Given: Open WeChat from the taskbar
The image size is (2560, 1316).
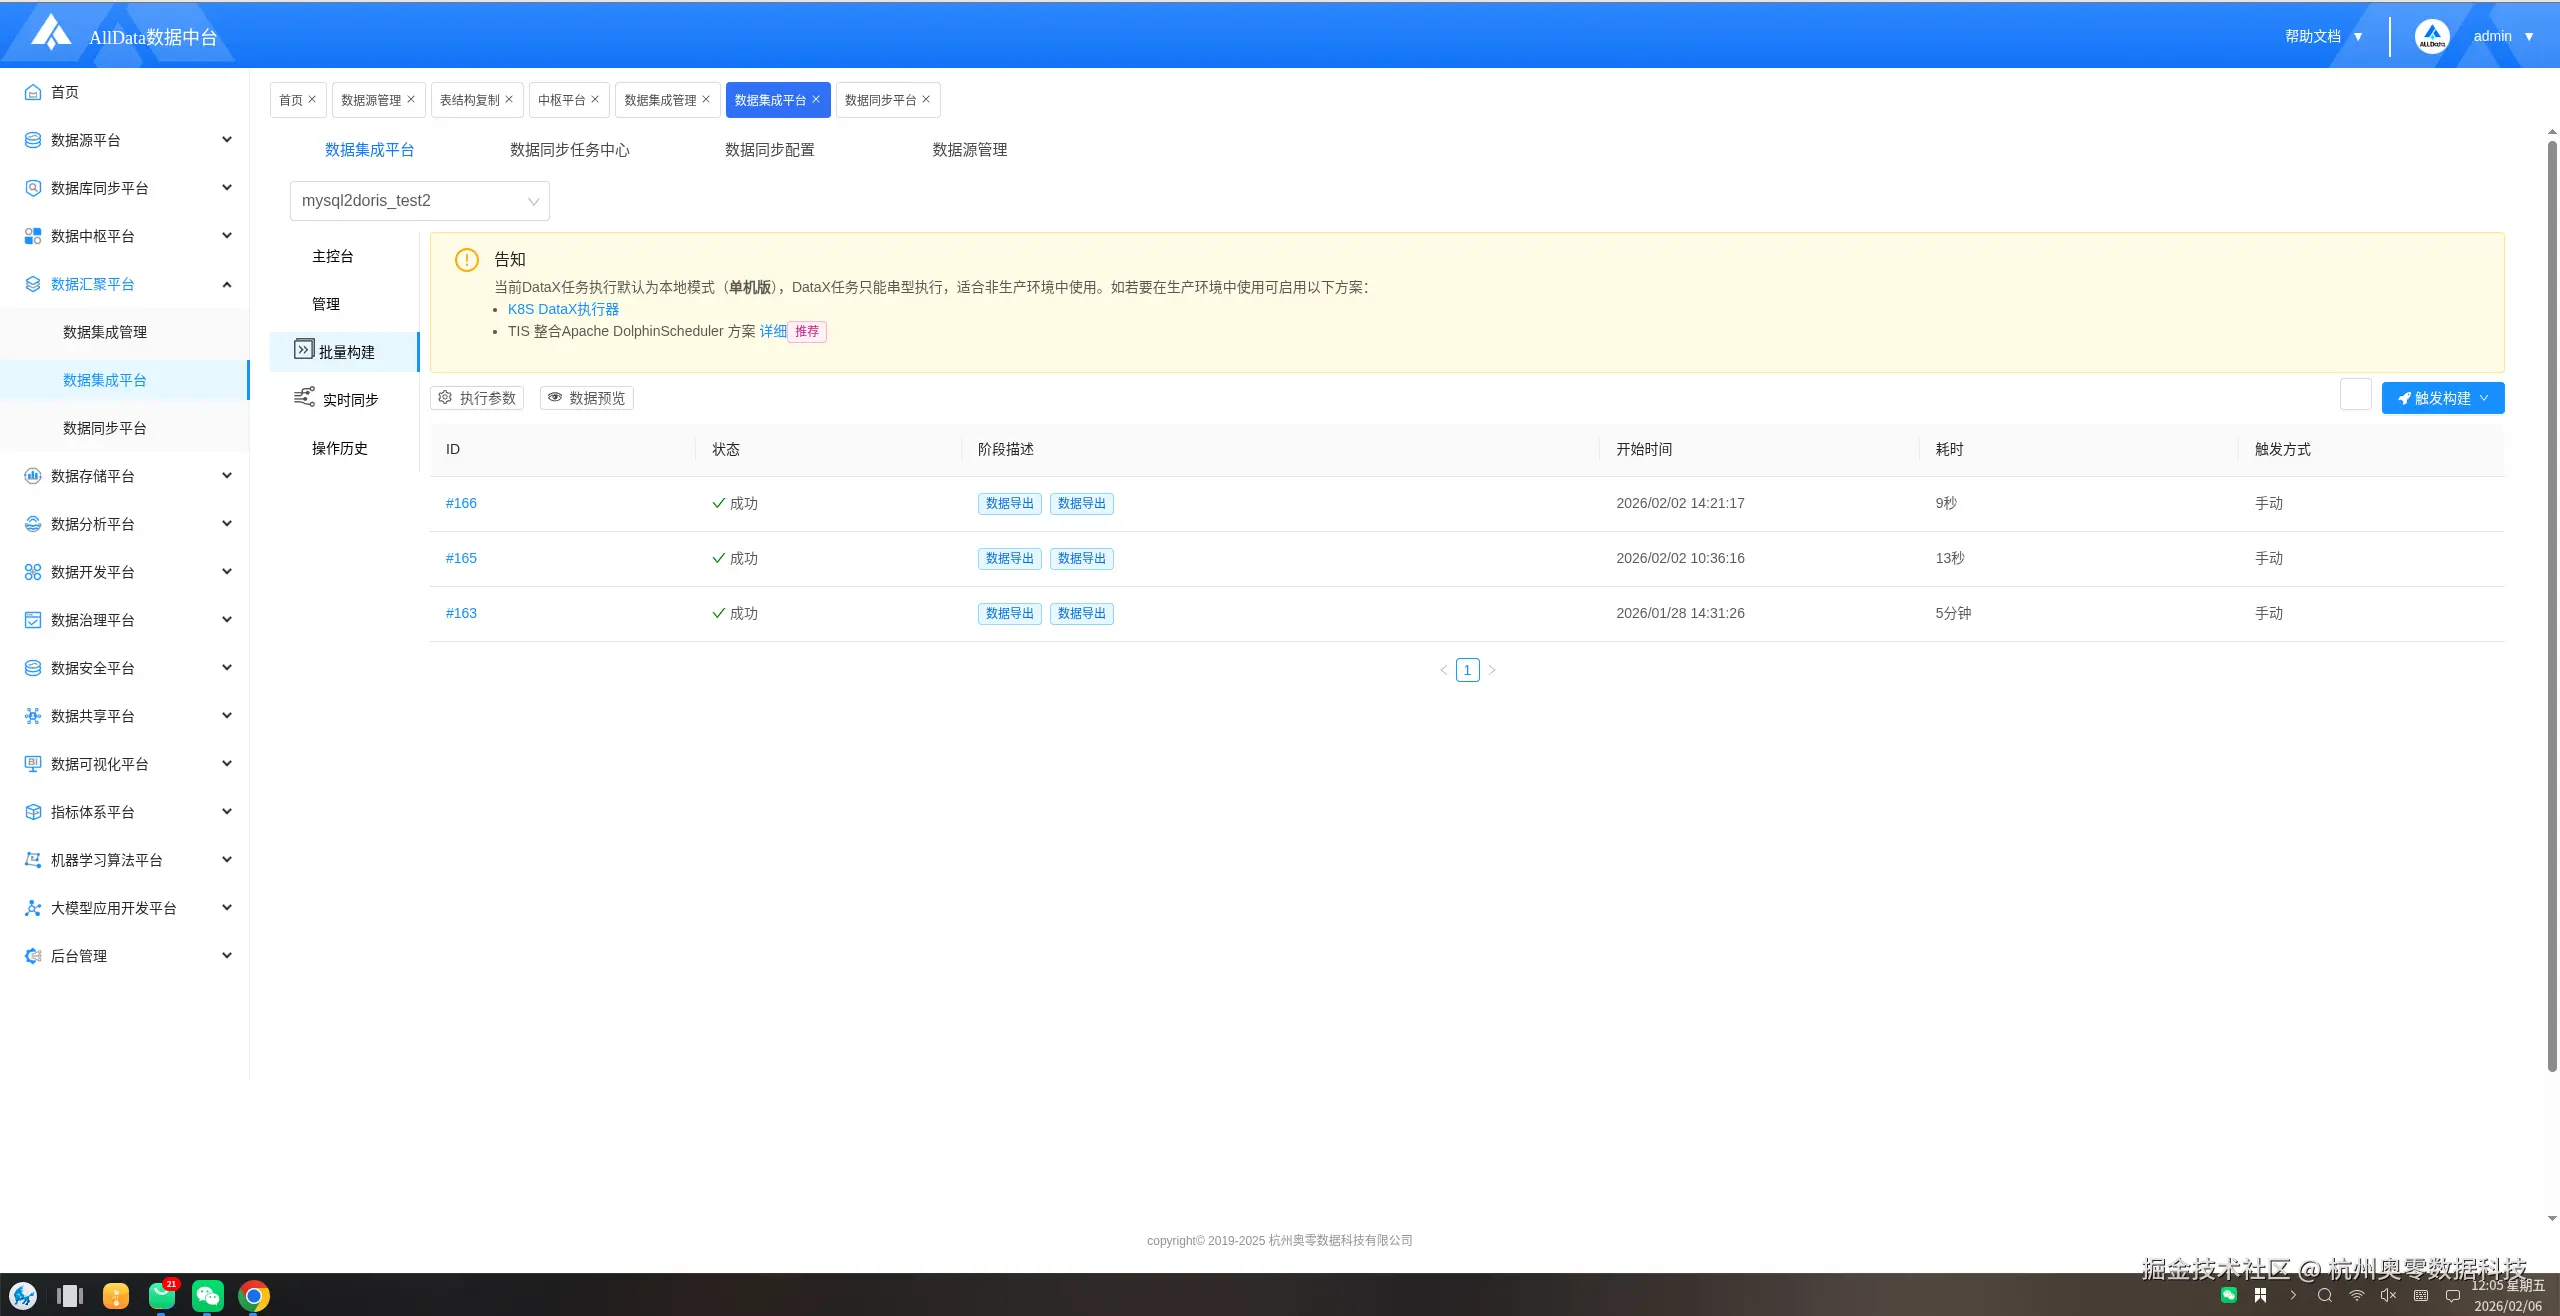Looking at the screenshot, I should pos(207,1296).
